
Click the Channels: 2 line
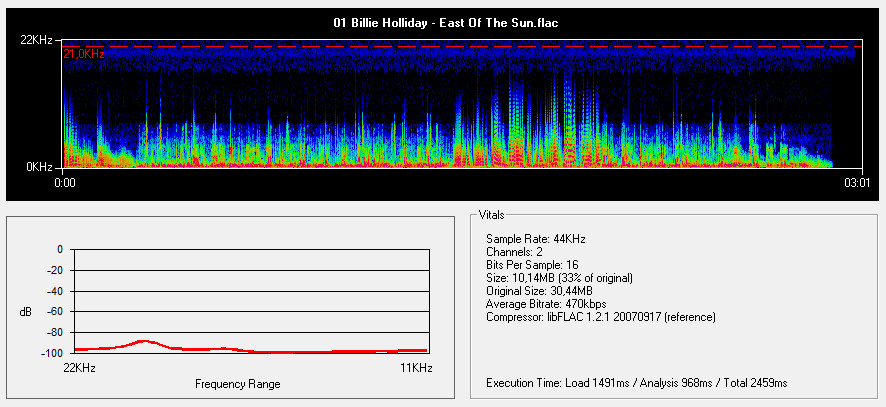pos(514,252)
